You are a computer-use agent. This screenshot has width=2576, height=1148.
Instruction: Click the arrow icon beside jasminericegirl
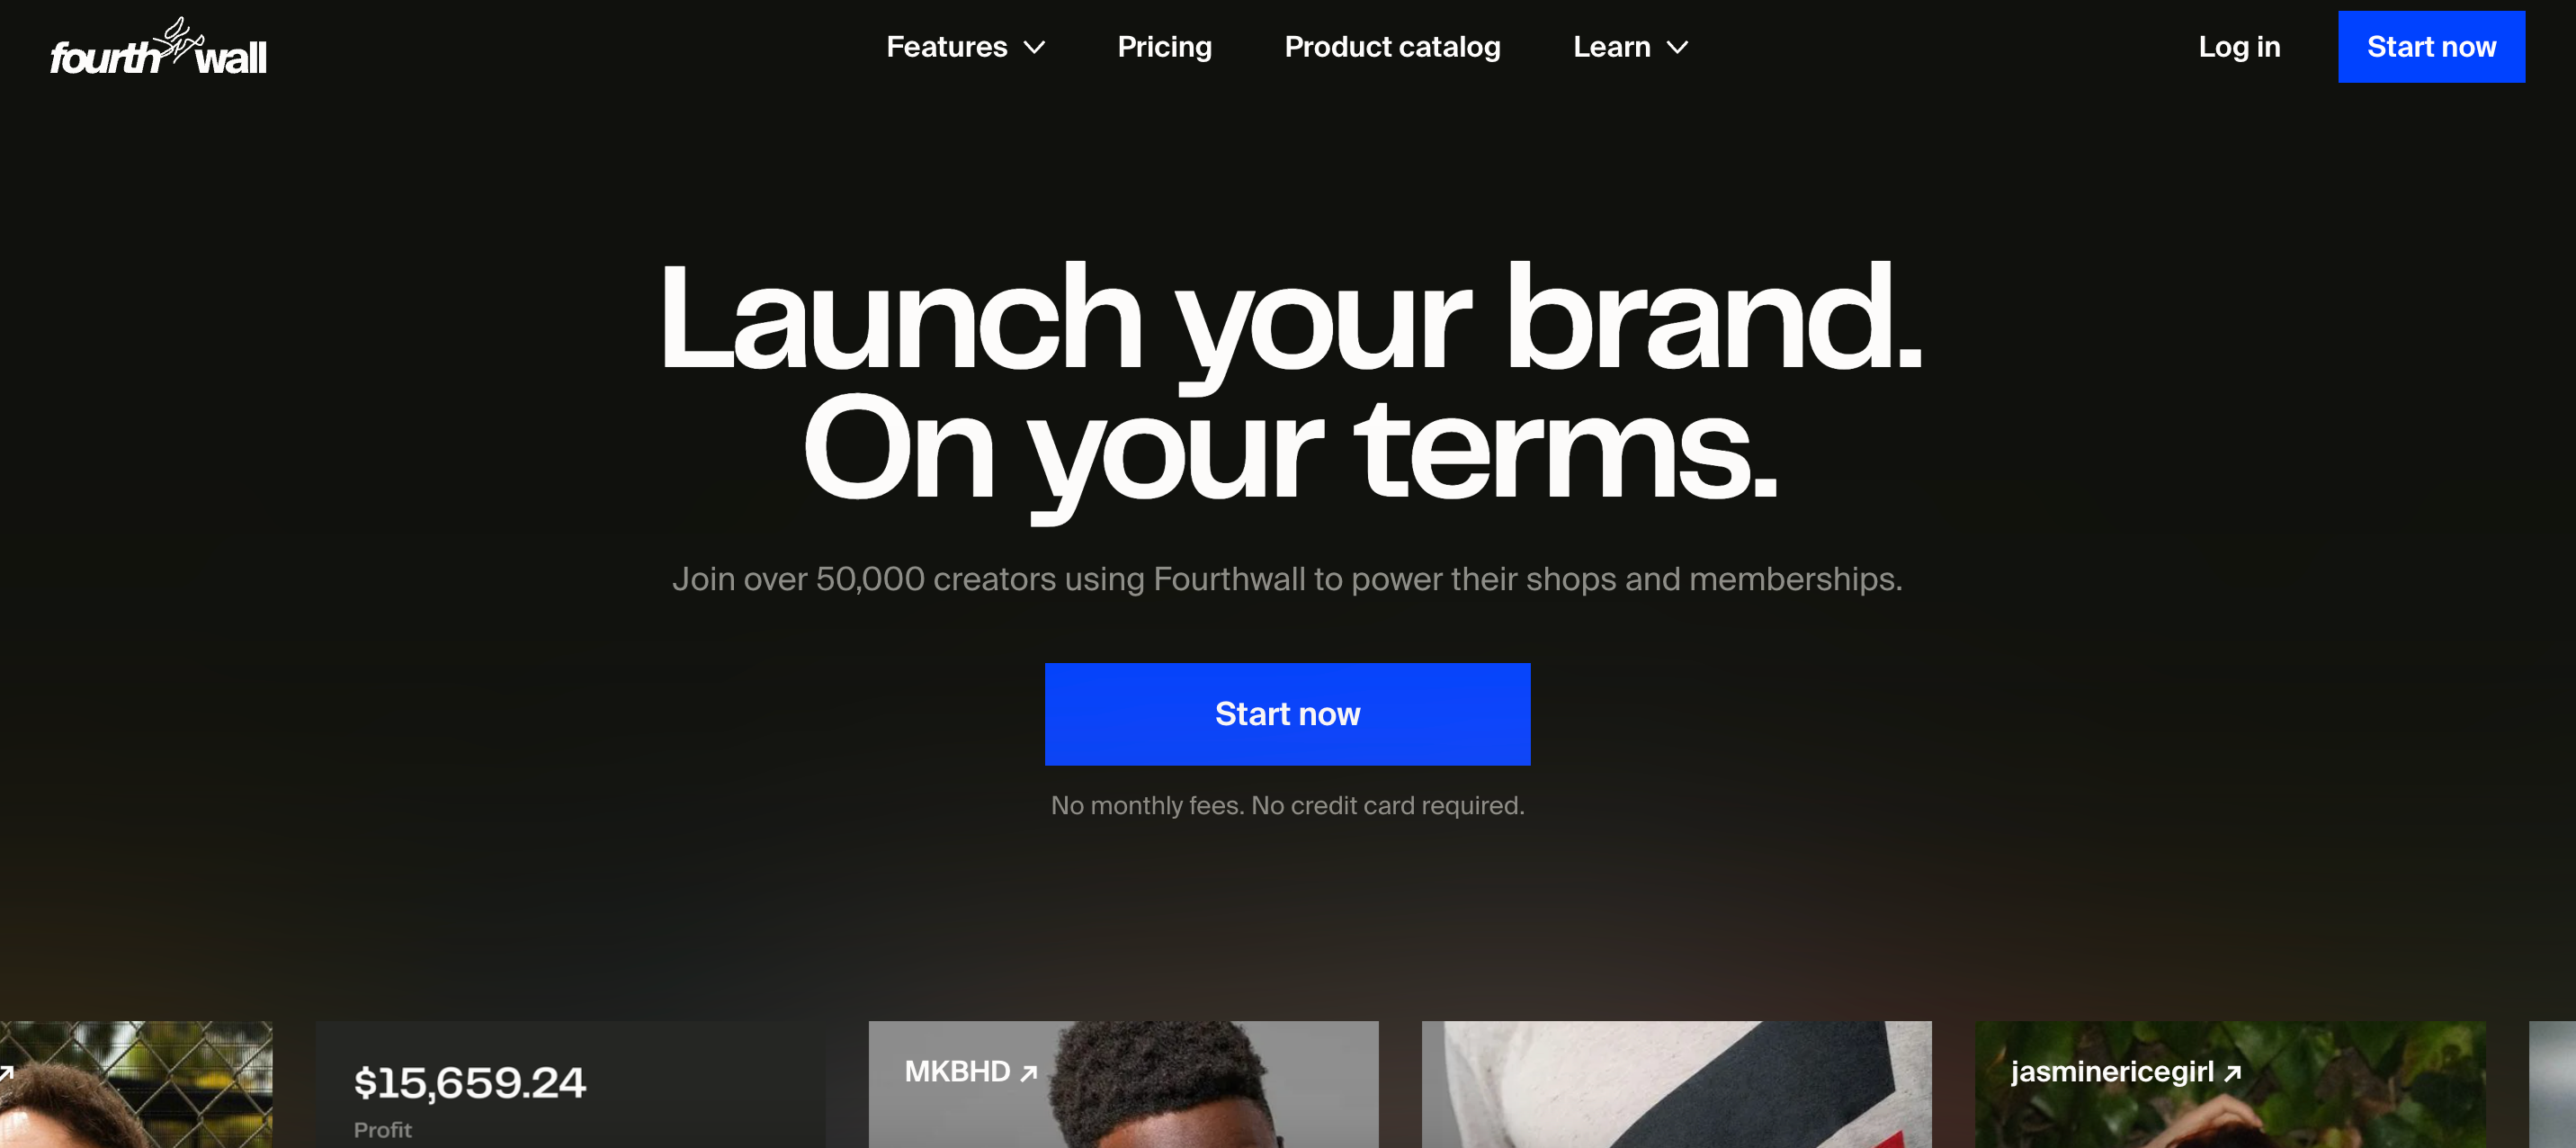coord(2233,1073)
